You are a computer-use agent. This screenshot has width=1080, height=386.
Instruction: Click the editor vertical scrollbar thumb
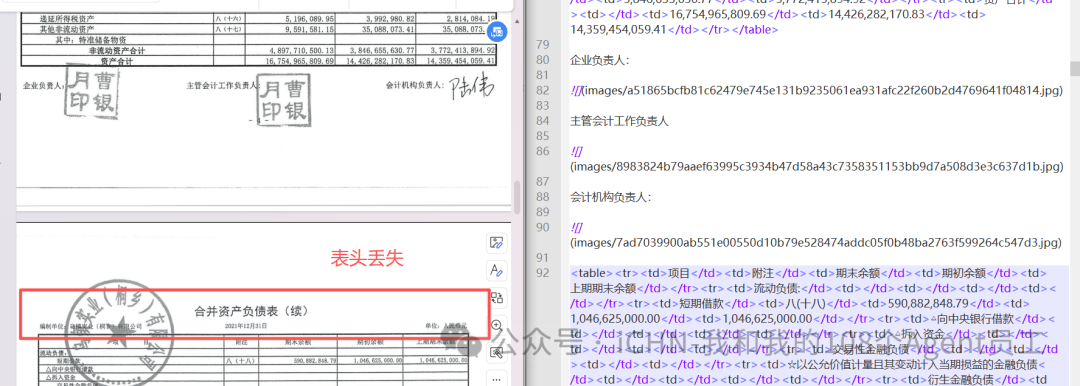tap(1074, 68)
